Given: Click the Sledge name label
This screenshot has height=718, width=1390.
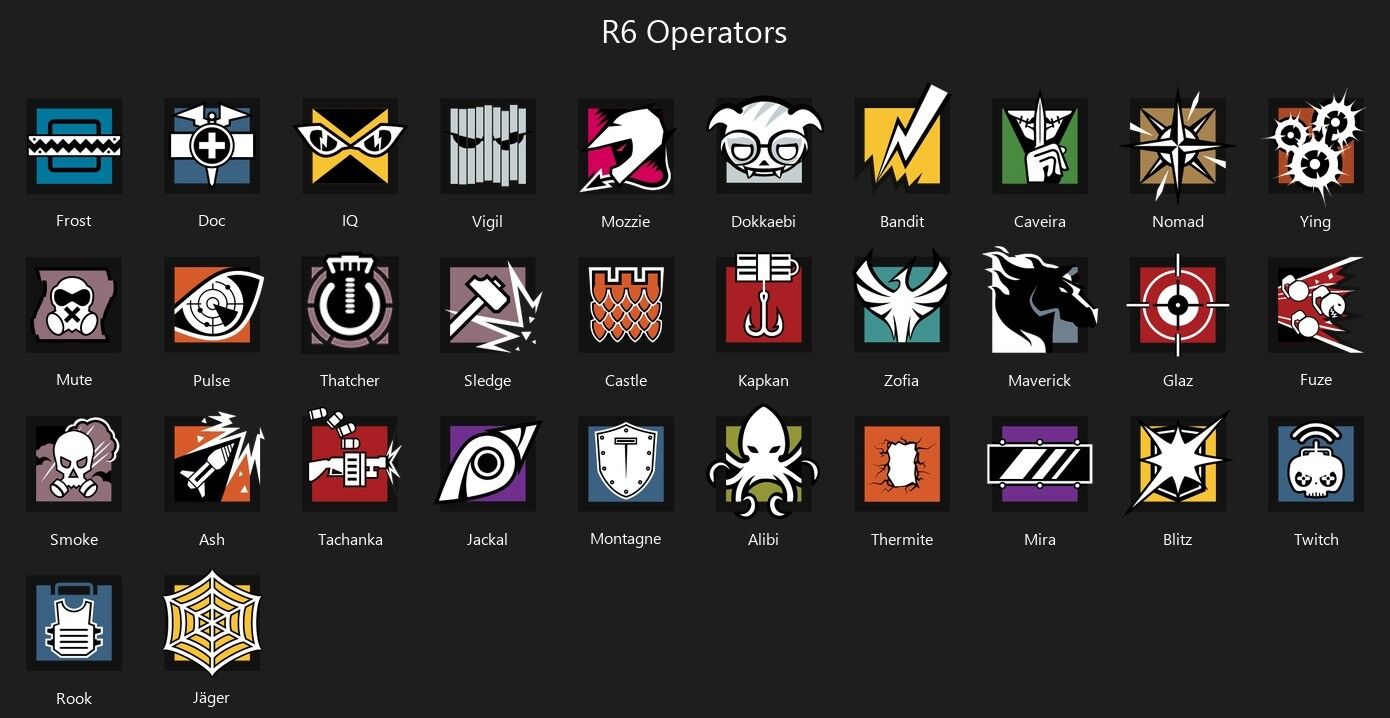Looking at the screenshot, I should point(488,381).
